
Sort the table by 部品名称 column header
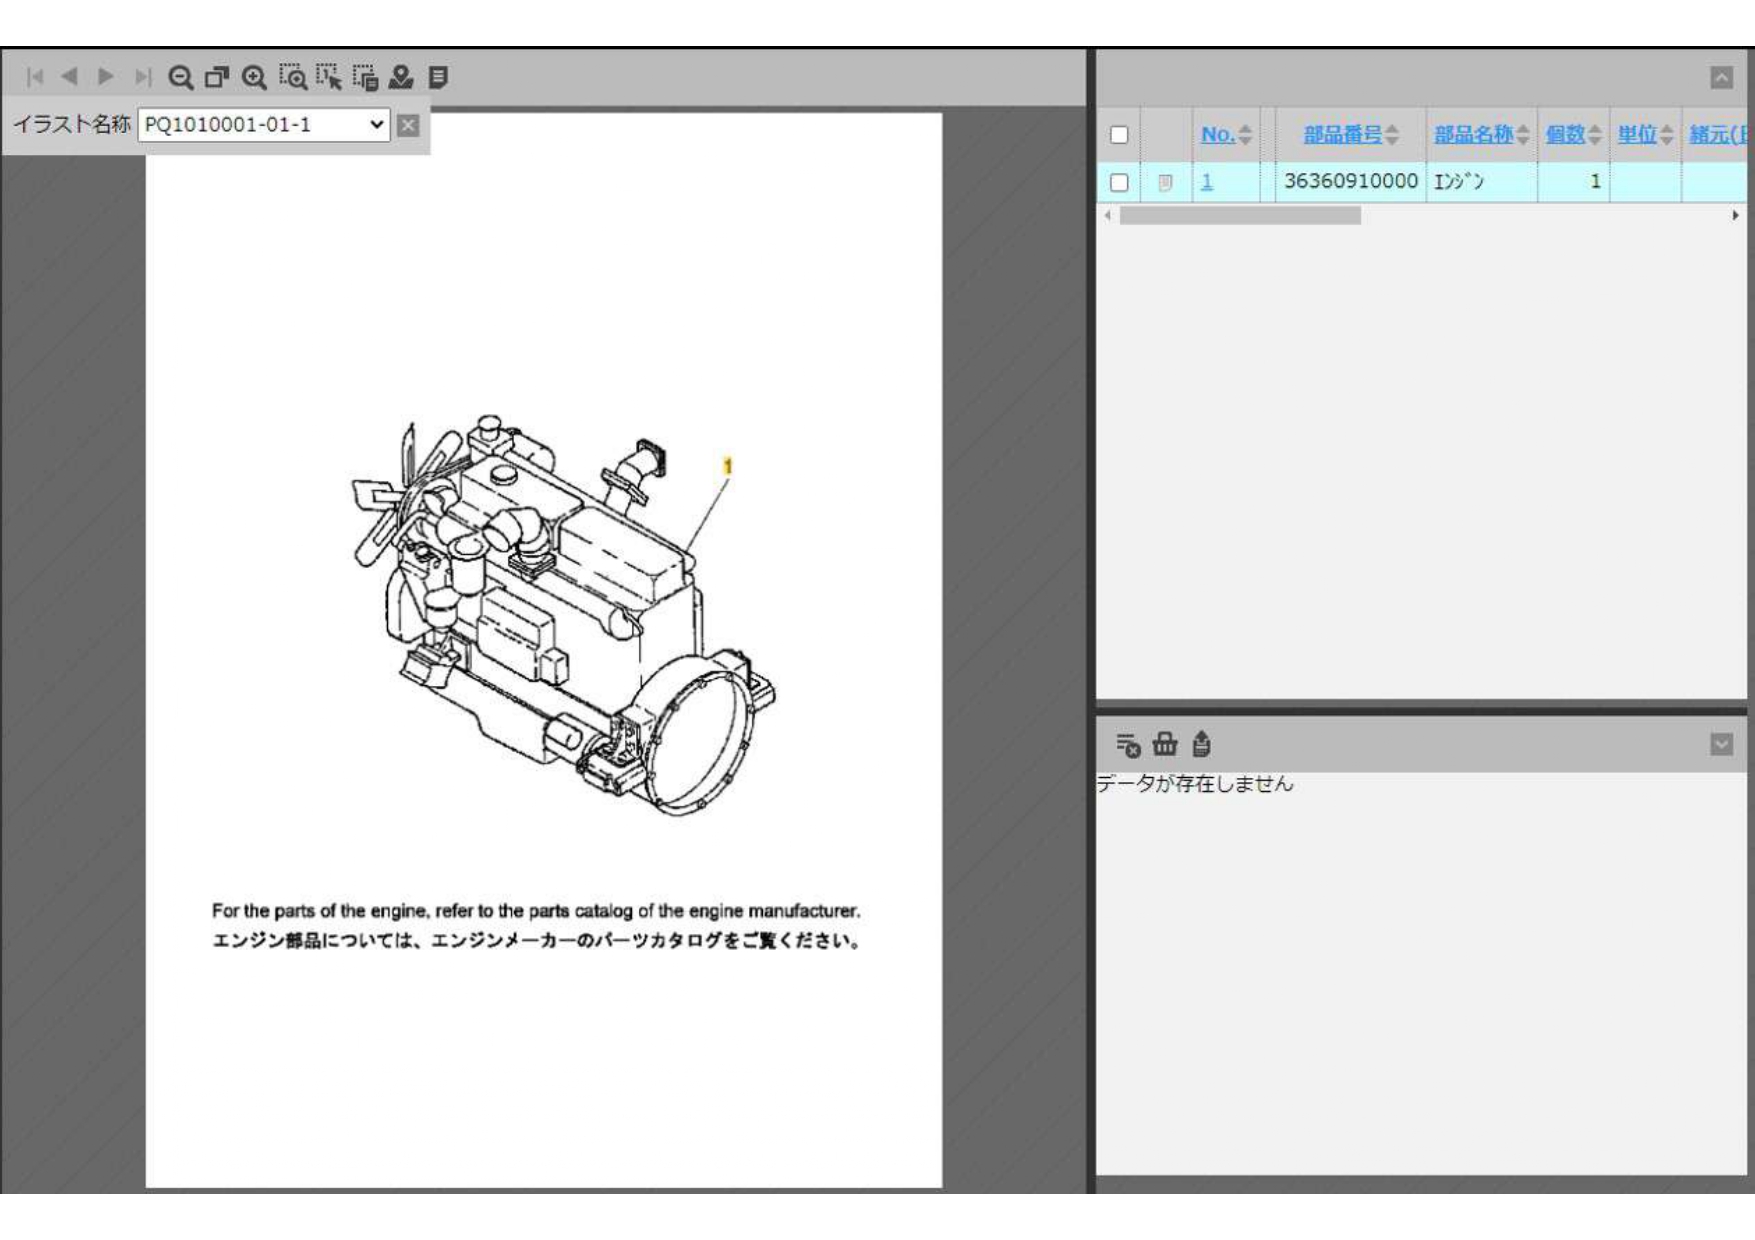pos(1473,135)
